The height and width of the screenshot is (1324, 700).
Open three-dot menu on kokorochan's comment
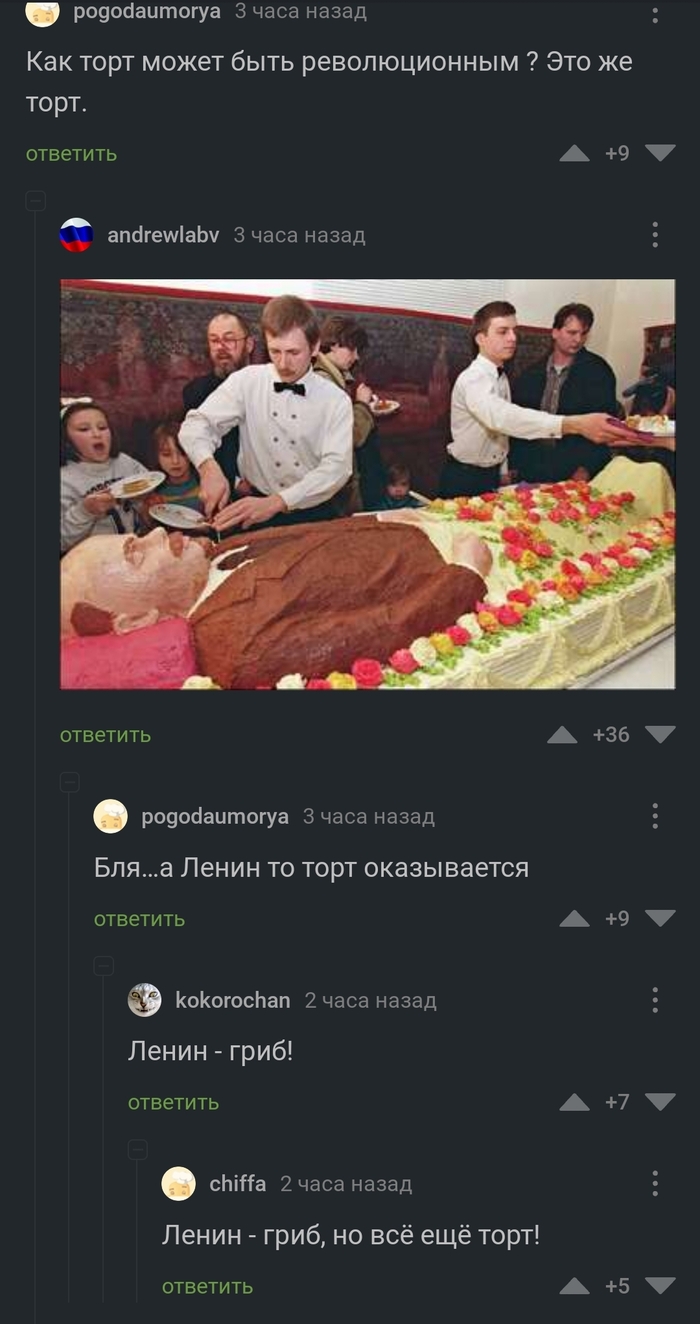(x=655, y=1000)
